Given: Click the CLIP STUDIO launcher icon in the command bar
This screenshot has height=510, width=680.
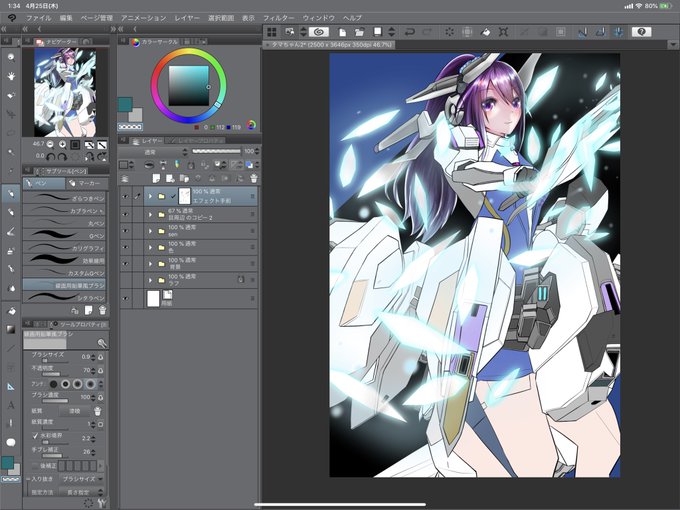Looking at the screenshot, I should point(320,32).
